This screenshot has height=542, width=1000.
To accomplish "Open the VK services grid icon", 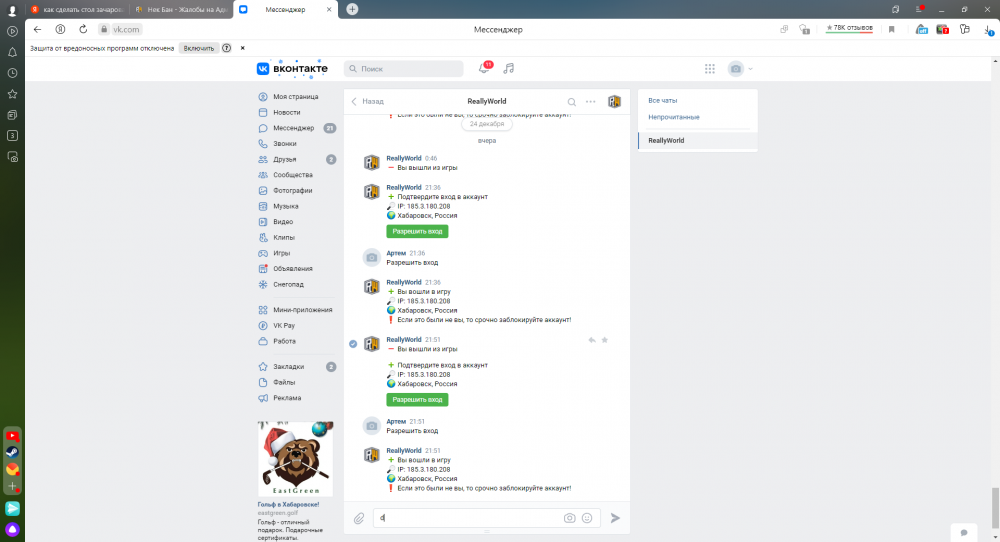I will [x=710, y=69].
